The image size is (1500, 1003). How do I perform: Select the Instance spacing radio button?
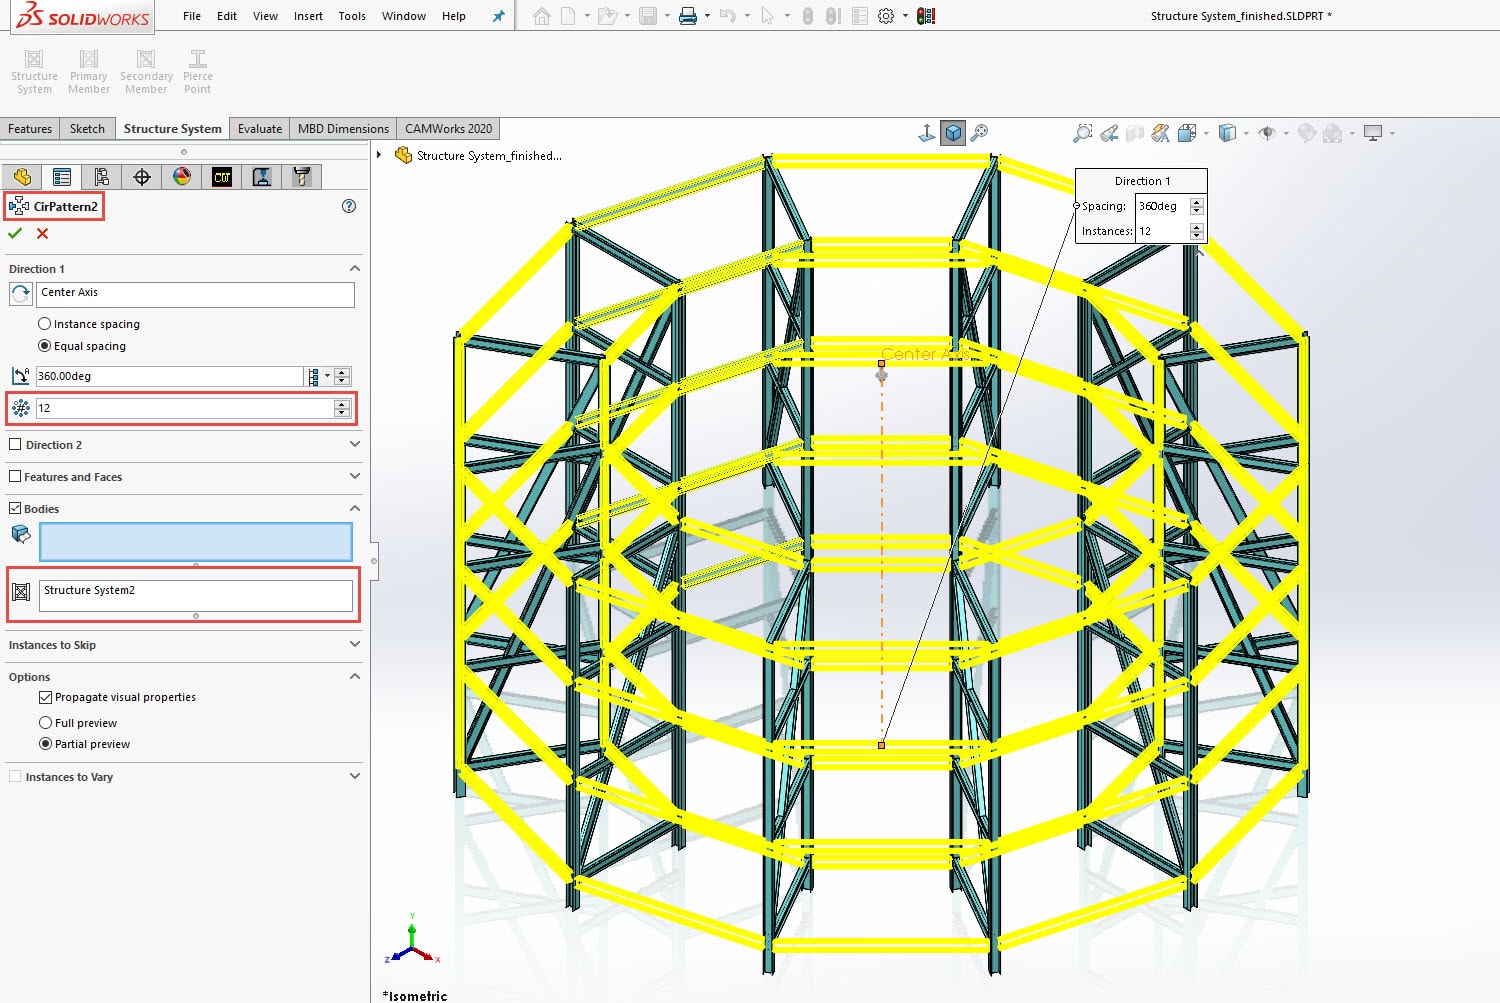point(44,324)
